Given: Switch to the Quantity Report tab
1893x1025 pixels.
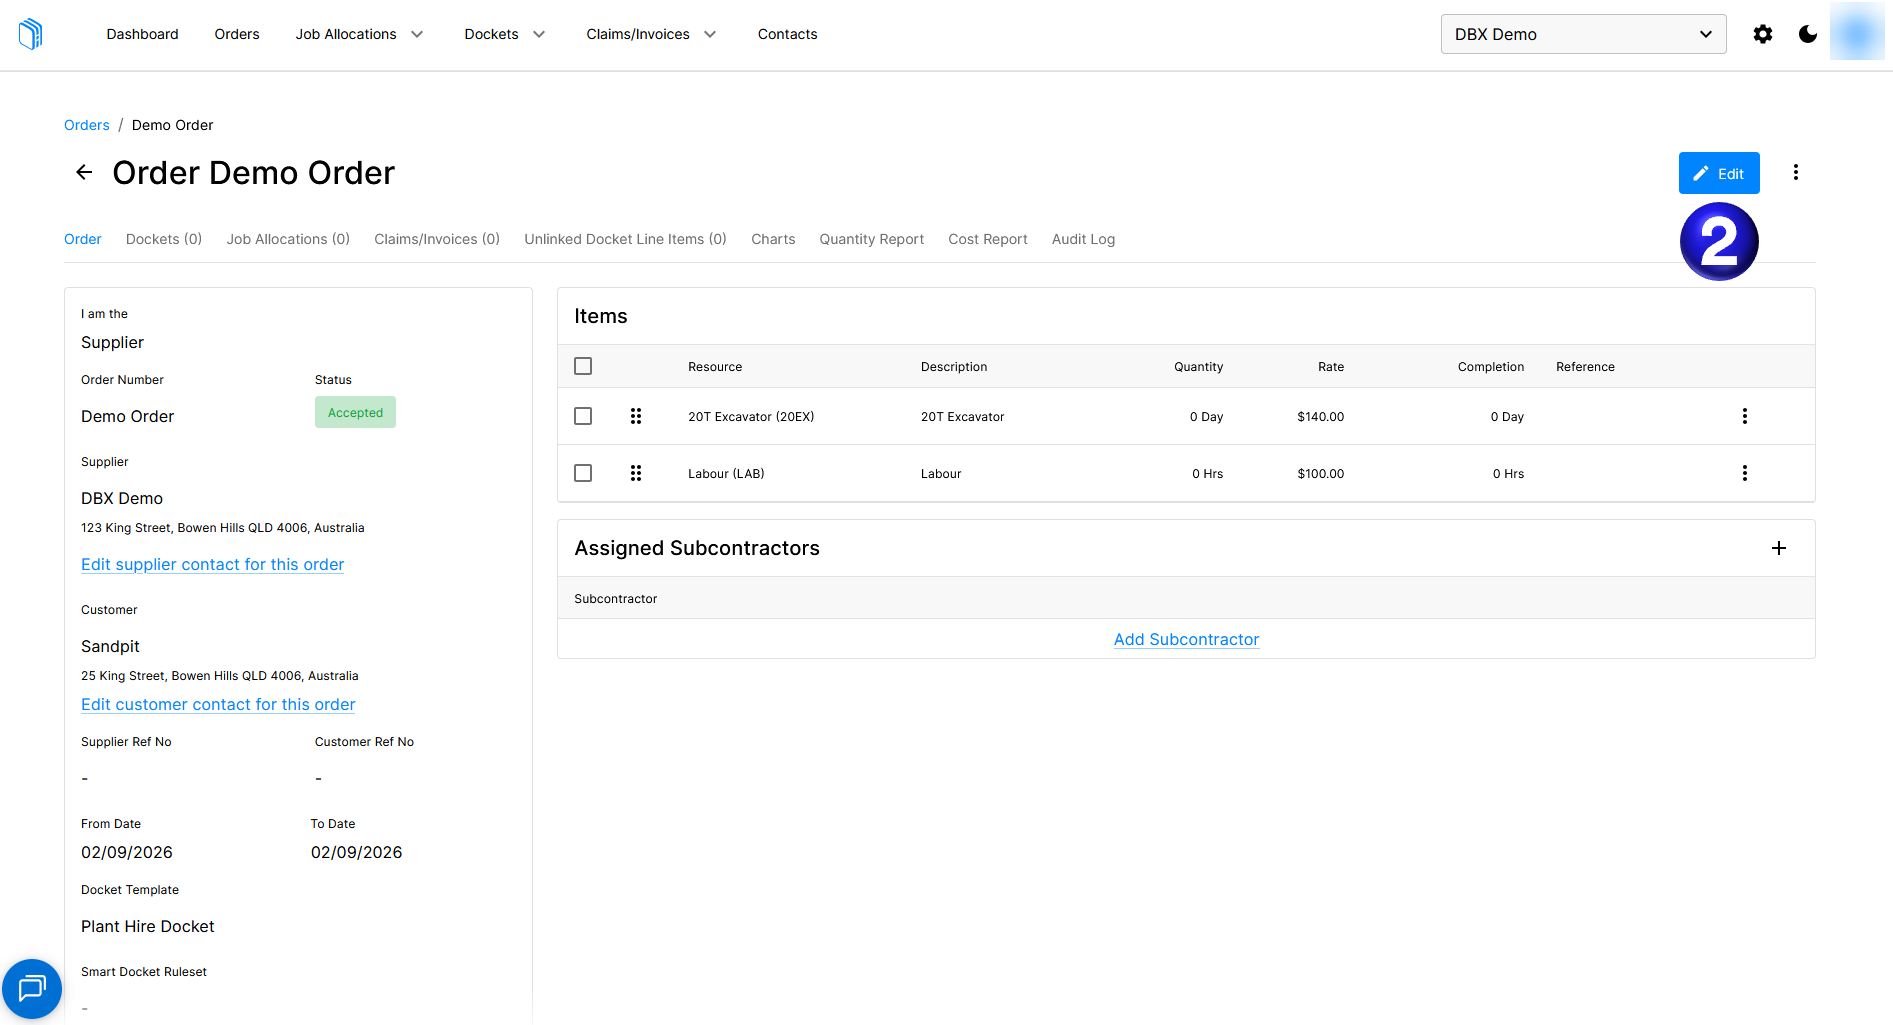Looking at the screenshot, I should point(871,239).
